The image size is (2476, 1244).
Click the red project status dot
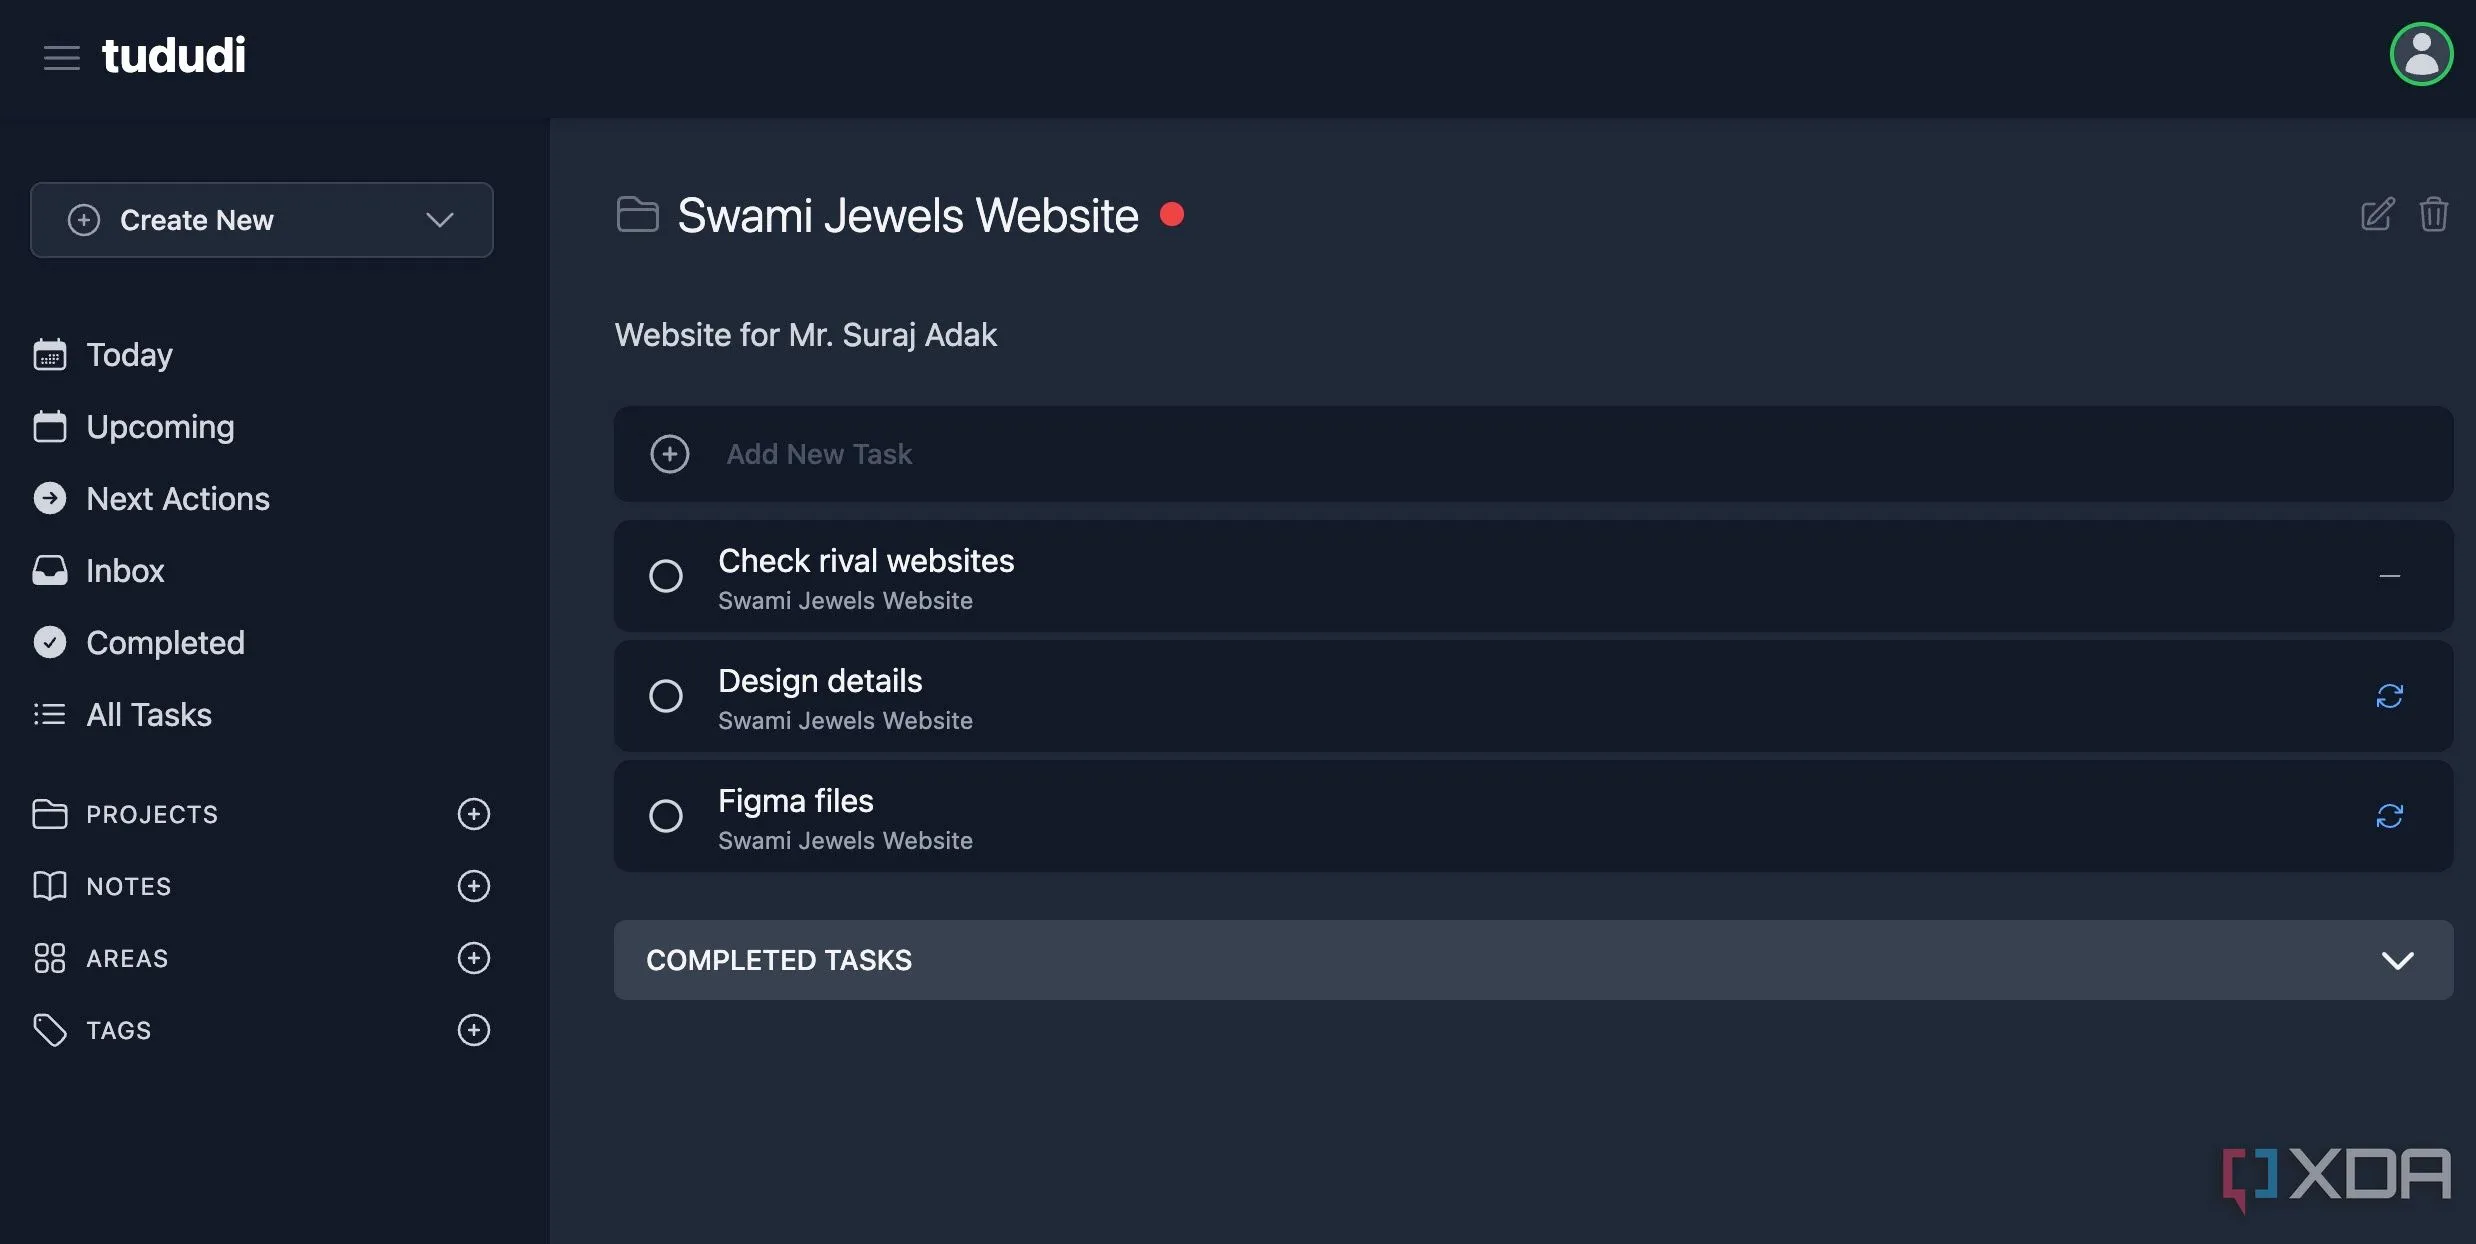1171,214
